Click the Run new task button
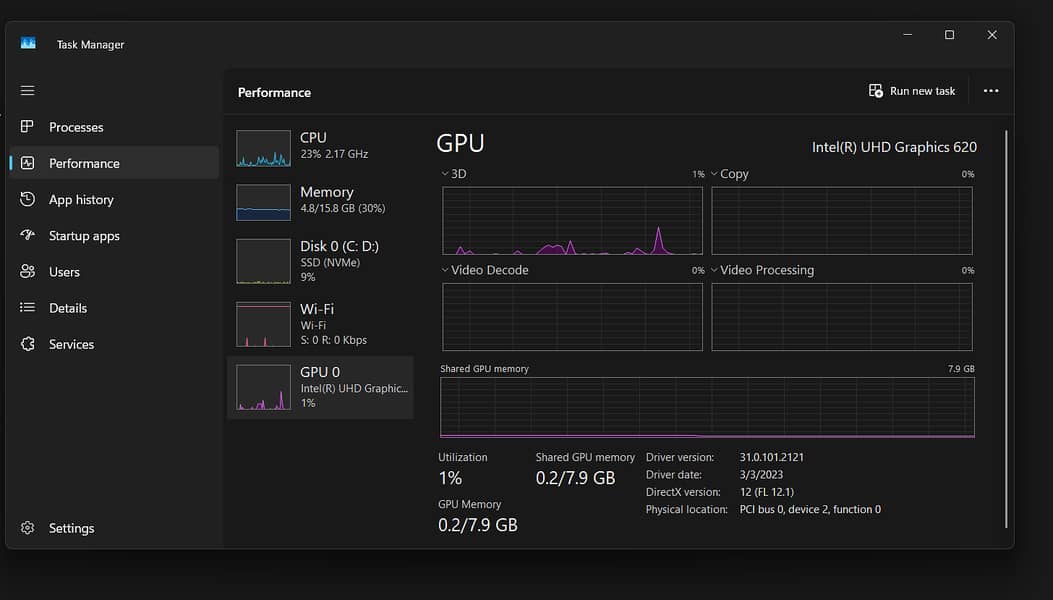This screenshot has width=1053, height=600. point(912,91)
